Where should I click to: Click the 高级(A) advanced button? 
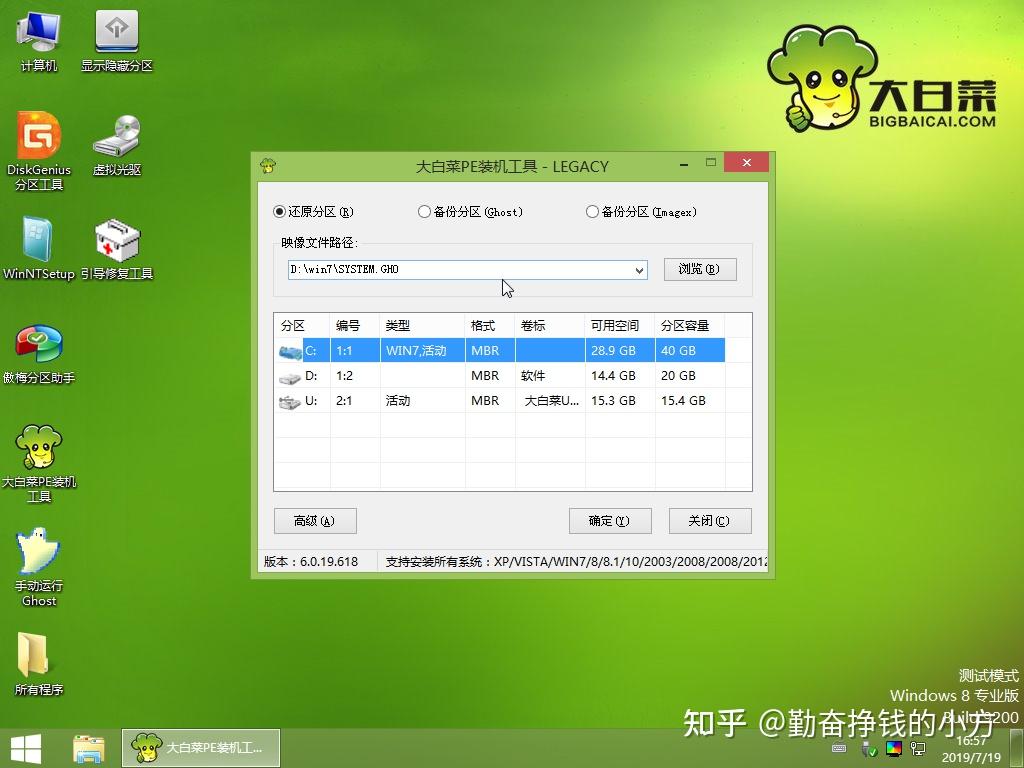(x=315, y=521)
